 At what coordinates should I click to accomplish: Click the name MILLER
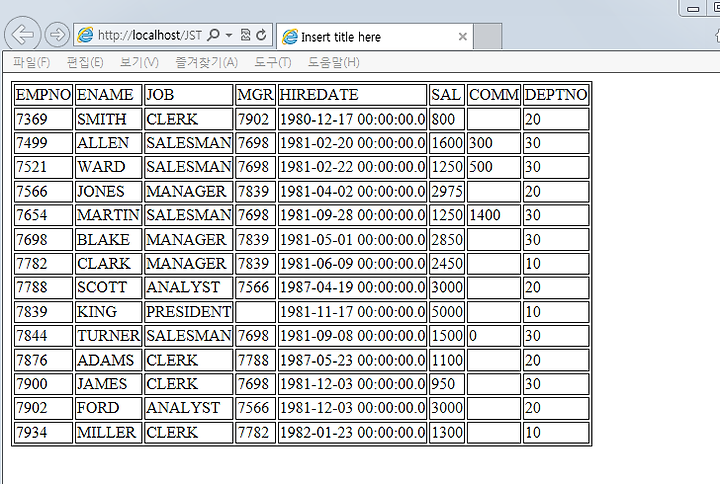click(x=107, y=433)
